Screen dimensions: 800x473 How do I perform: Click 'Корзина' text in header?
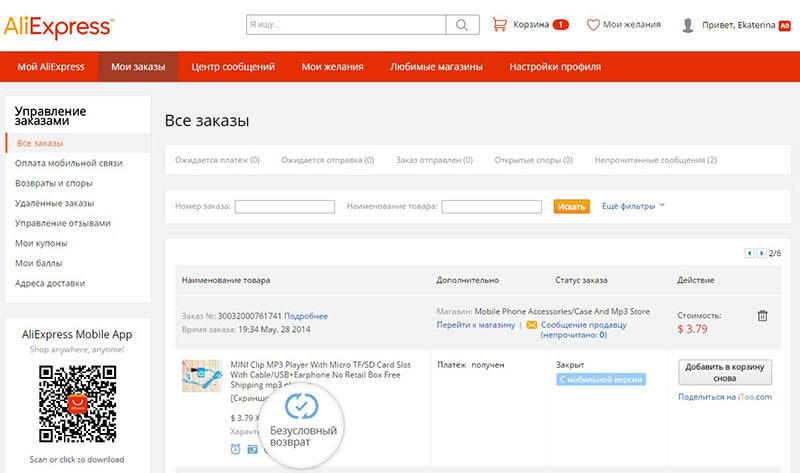click(x=531, y=24)
